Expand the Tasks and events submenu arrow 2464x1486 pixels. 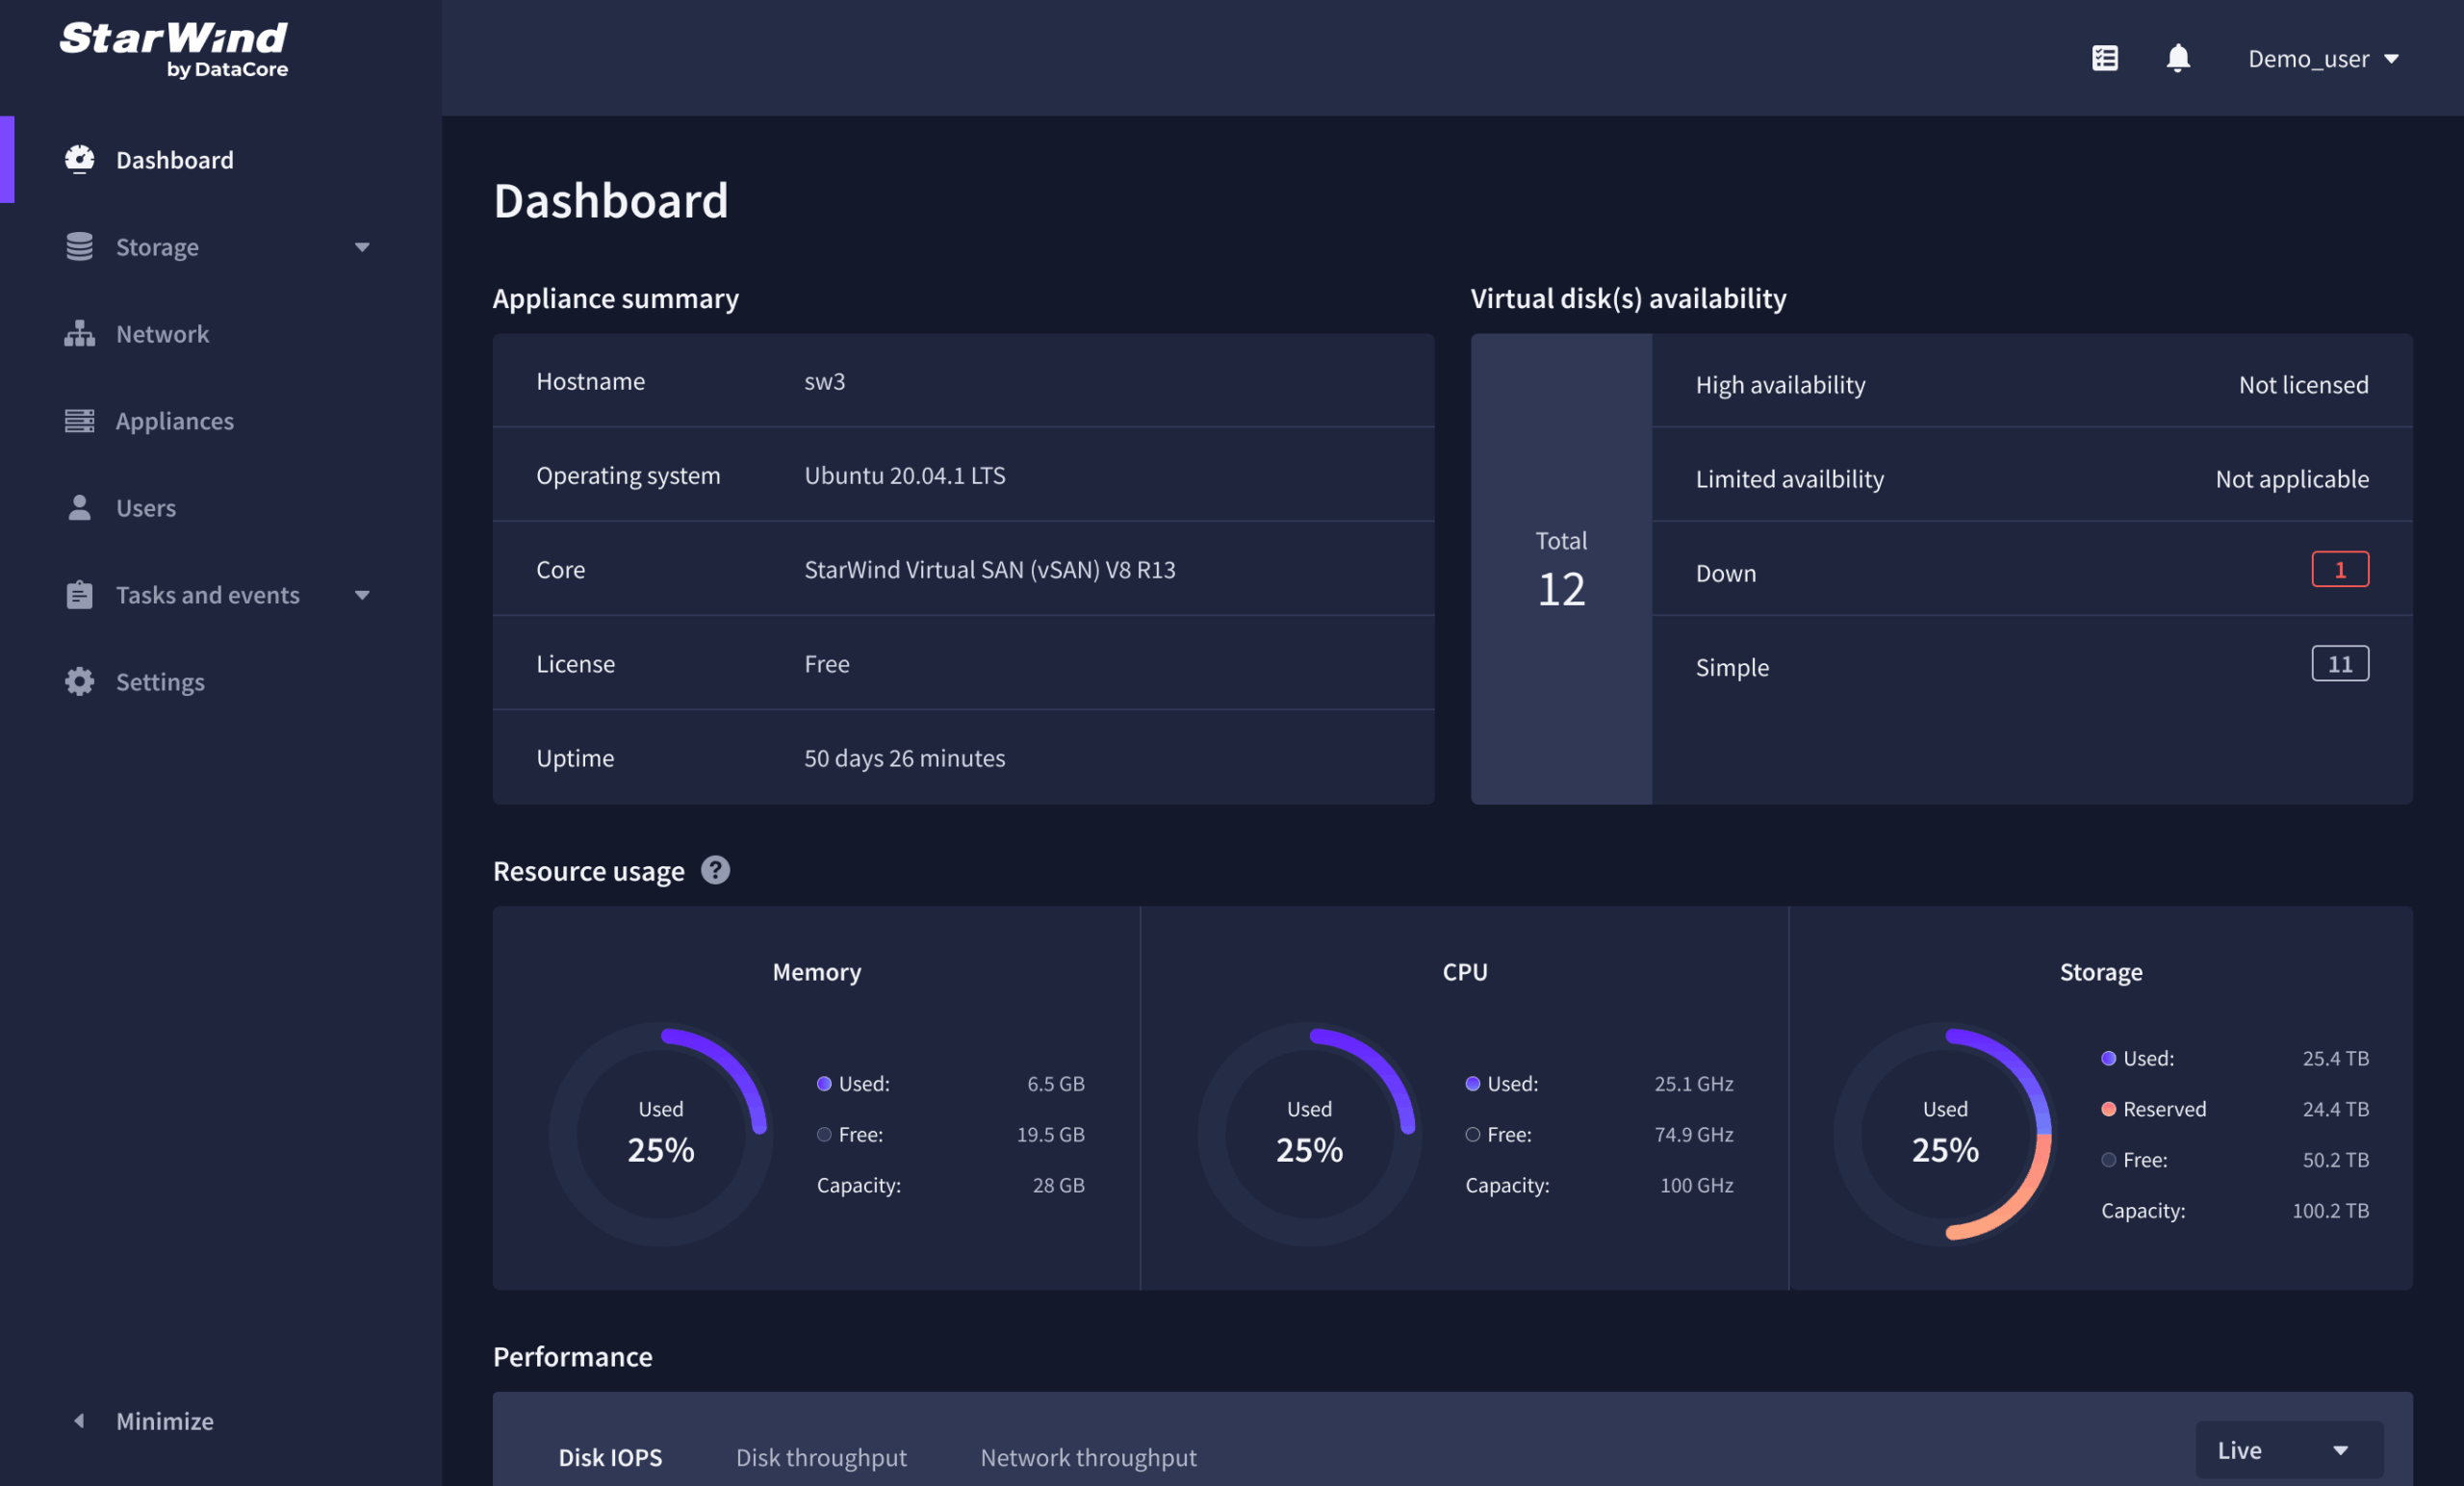(362, 595)
